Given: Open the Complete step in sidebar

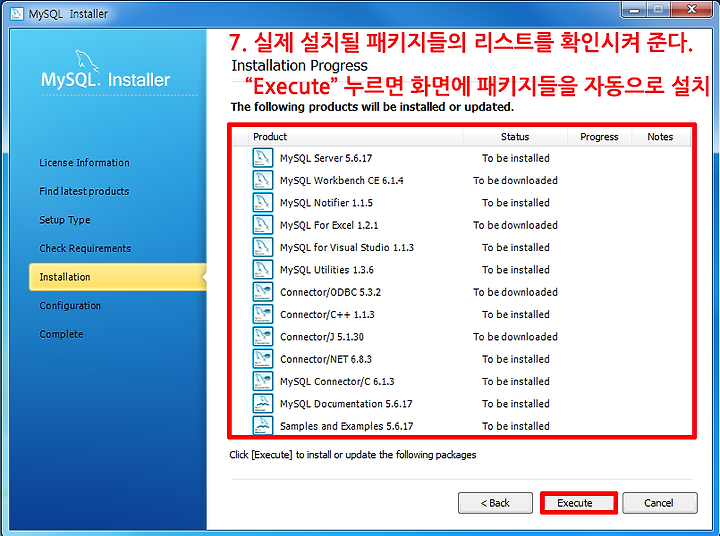Looking at the screenshot, I should (61, 334).
